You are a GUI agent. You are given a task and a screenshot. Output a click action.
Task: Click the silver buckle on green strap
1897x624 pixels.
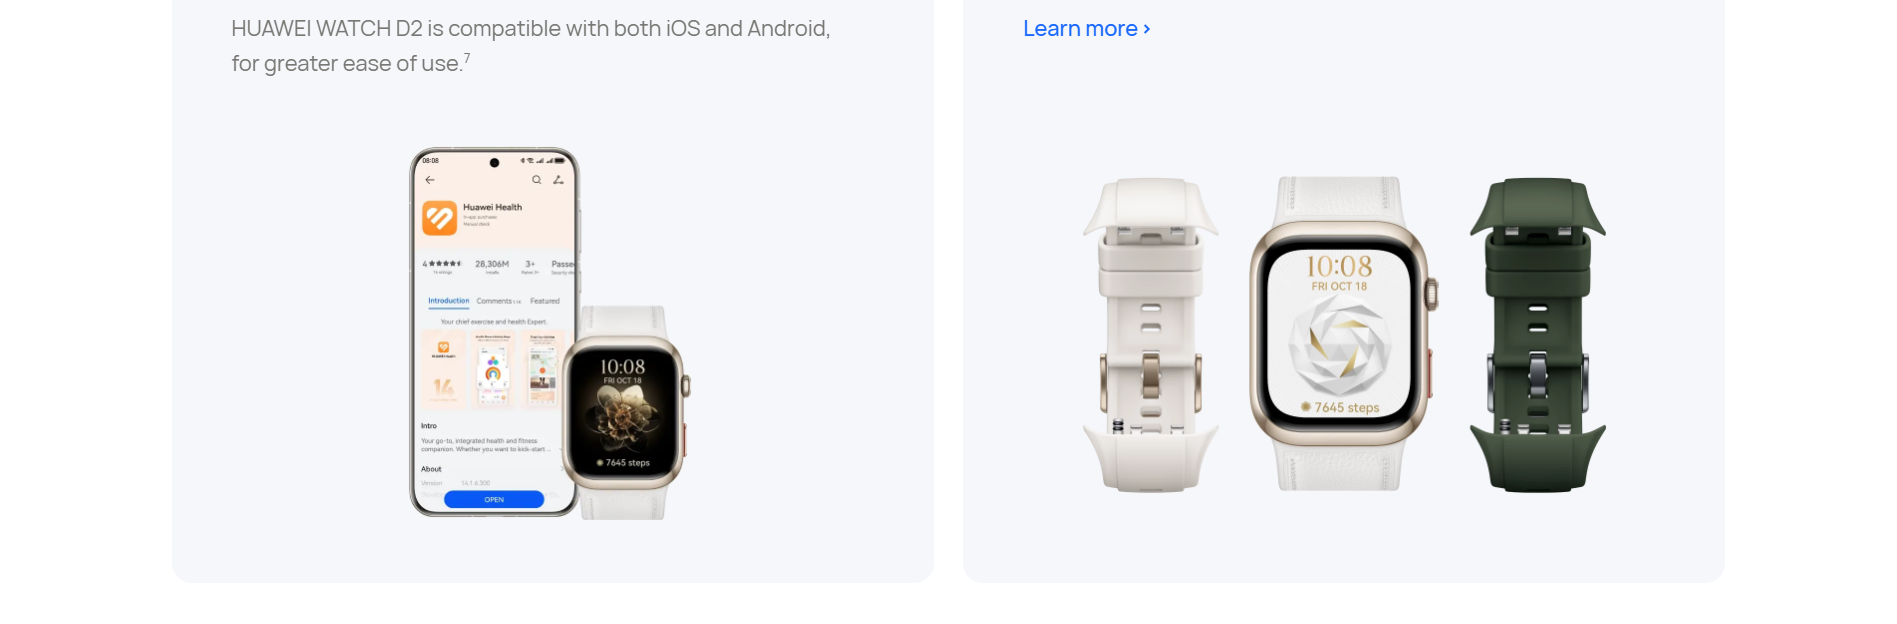[1538, 375]
